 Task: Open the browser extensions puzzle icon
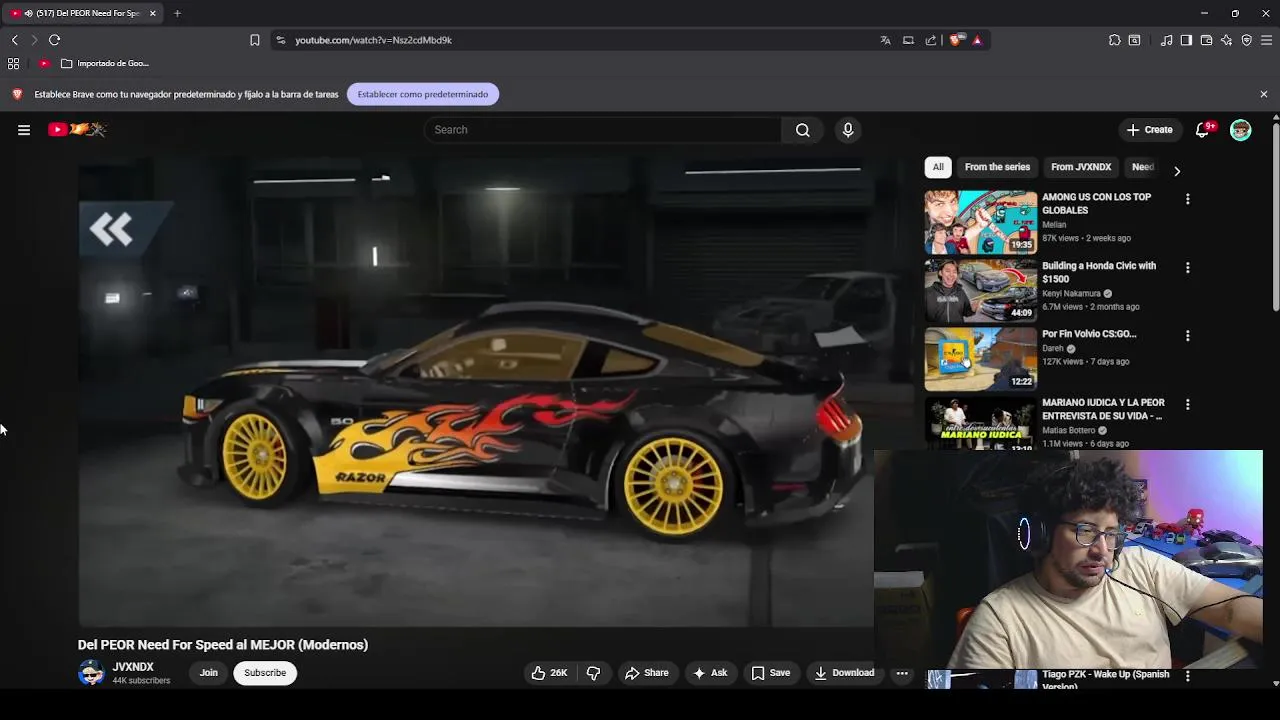(x=1115, y=40)
